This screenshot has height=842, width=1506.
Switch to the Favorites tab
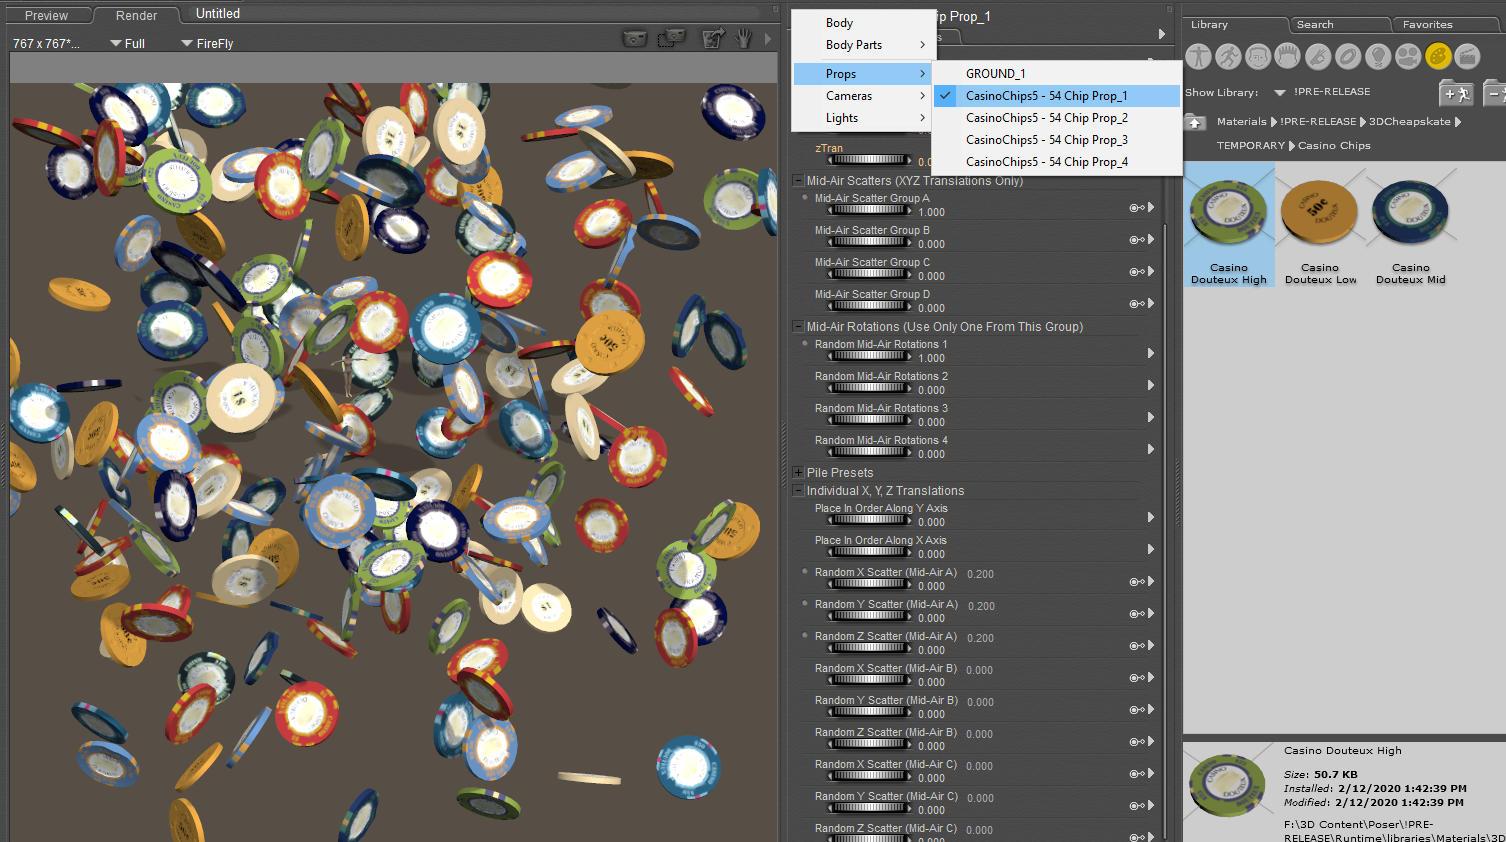coord(1427,24)
